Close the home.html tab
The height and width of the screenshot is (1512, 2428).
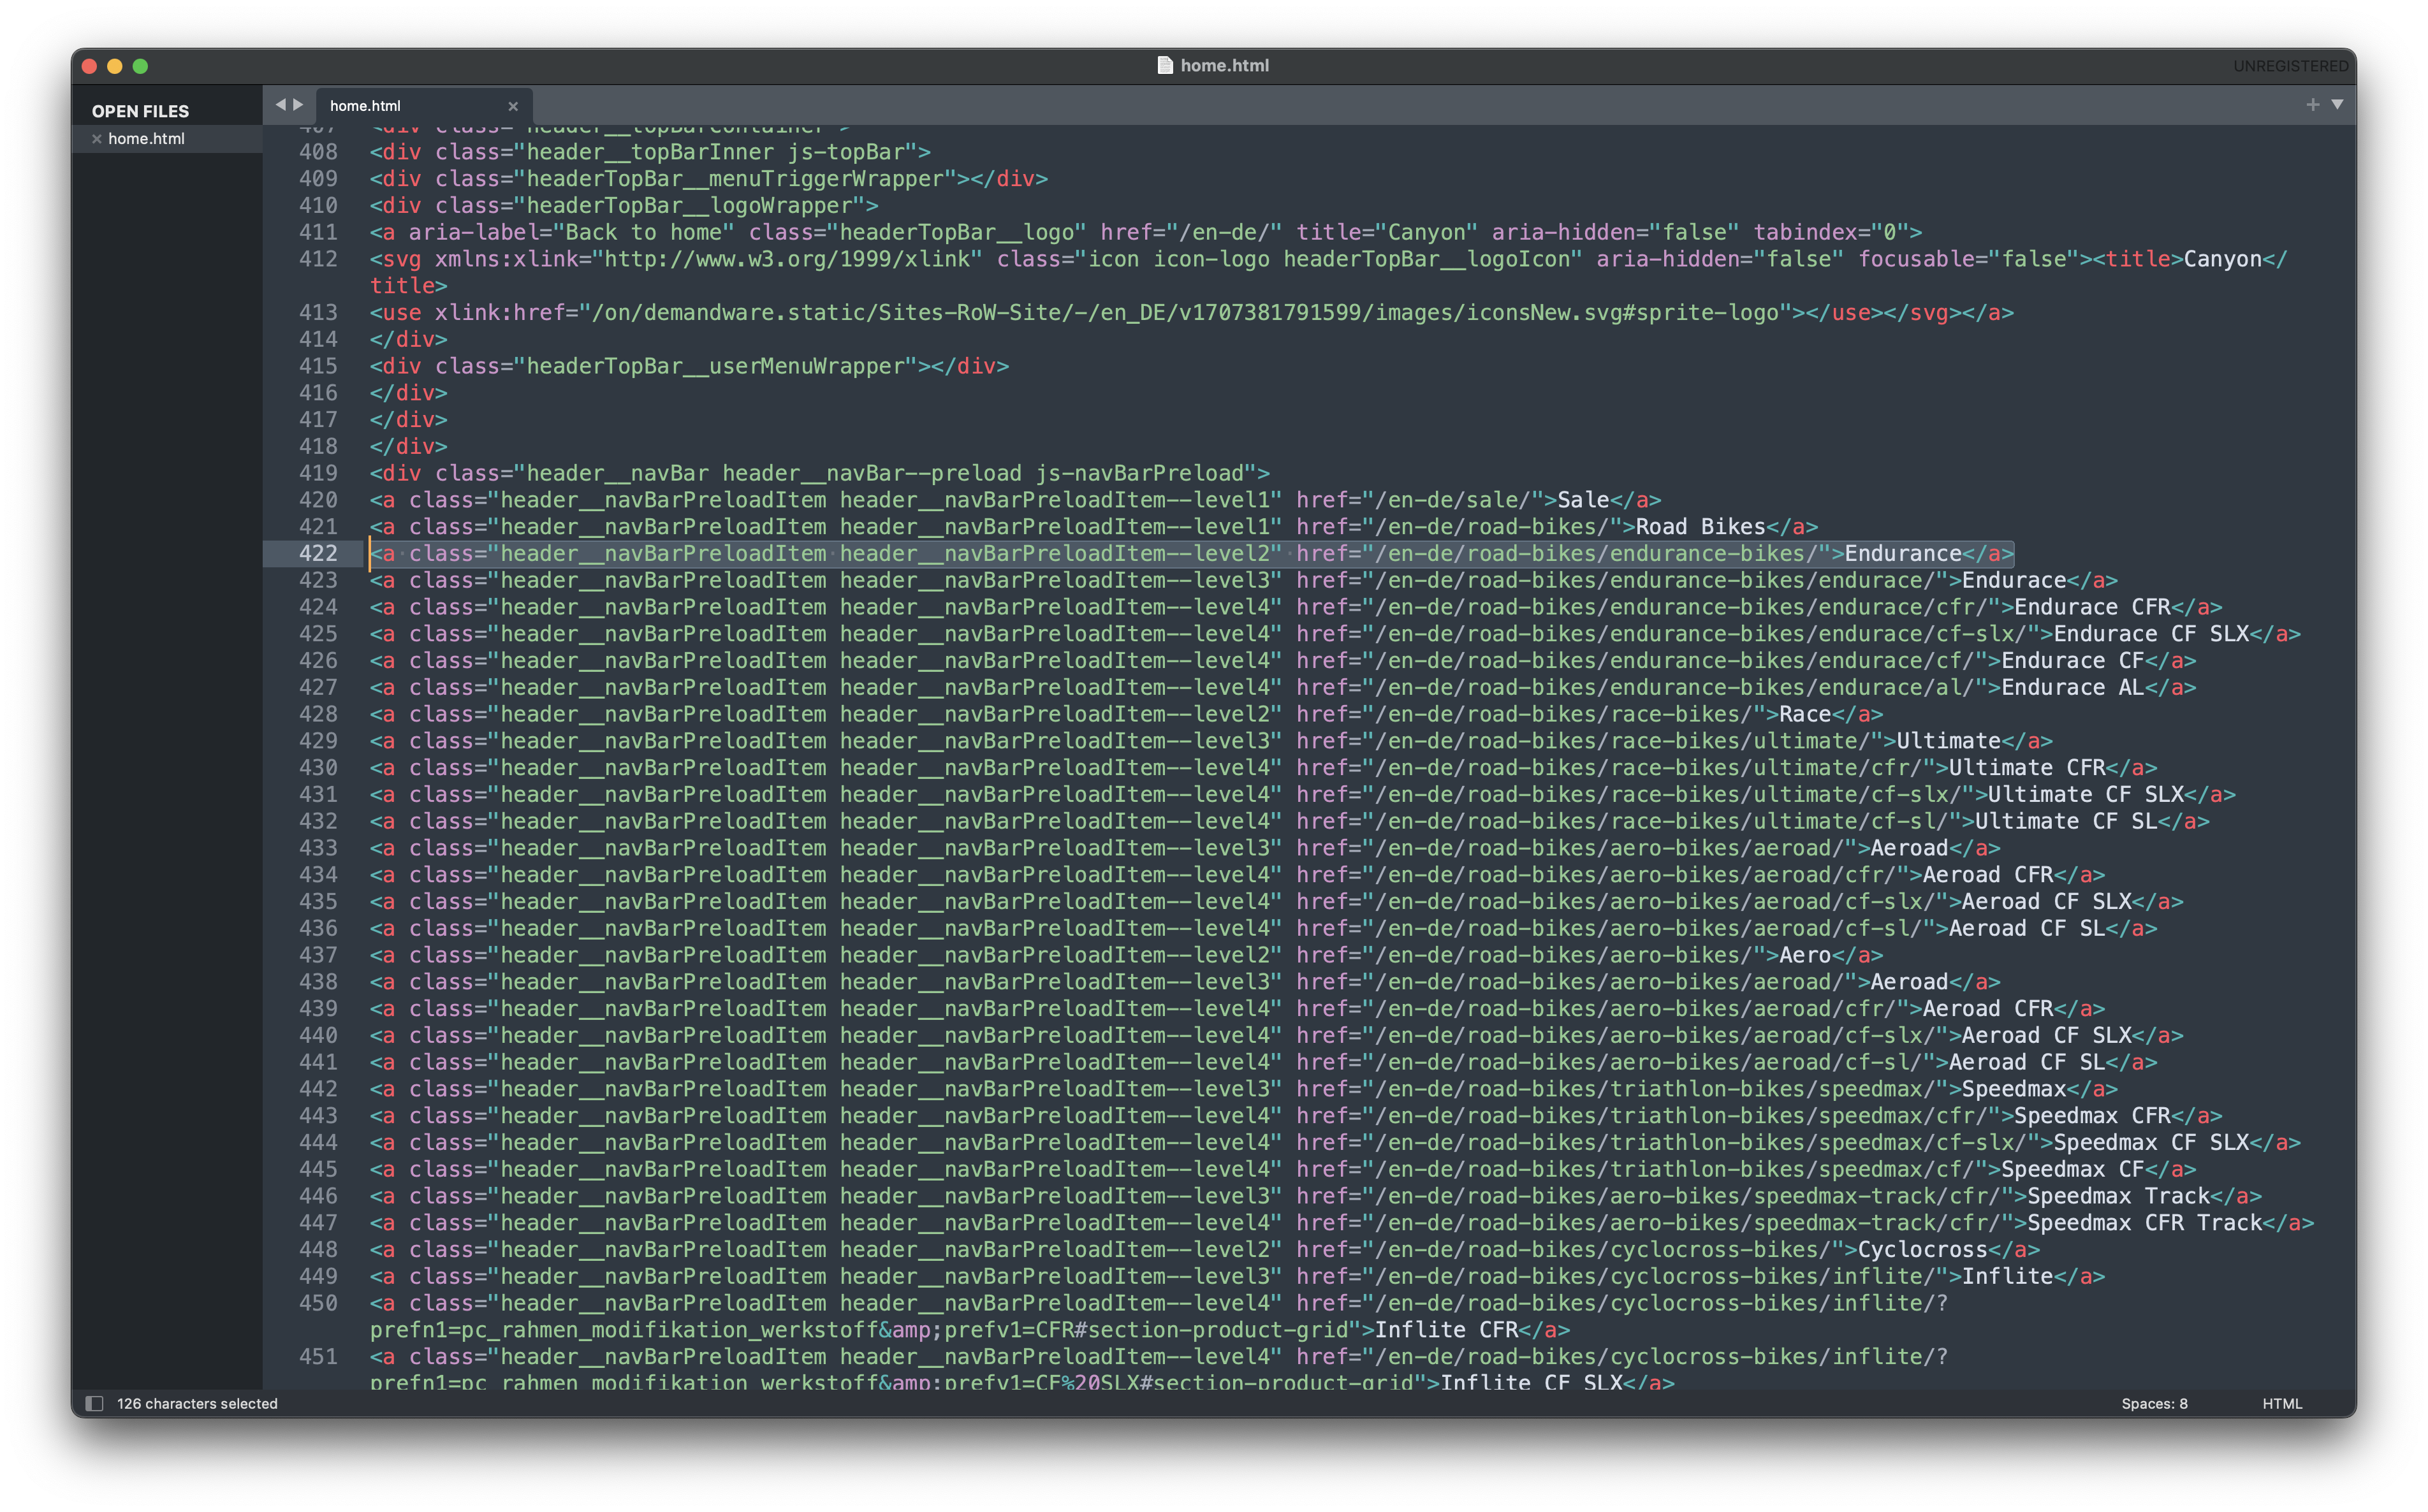(513, 106)
